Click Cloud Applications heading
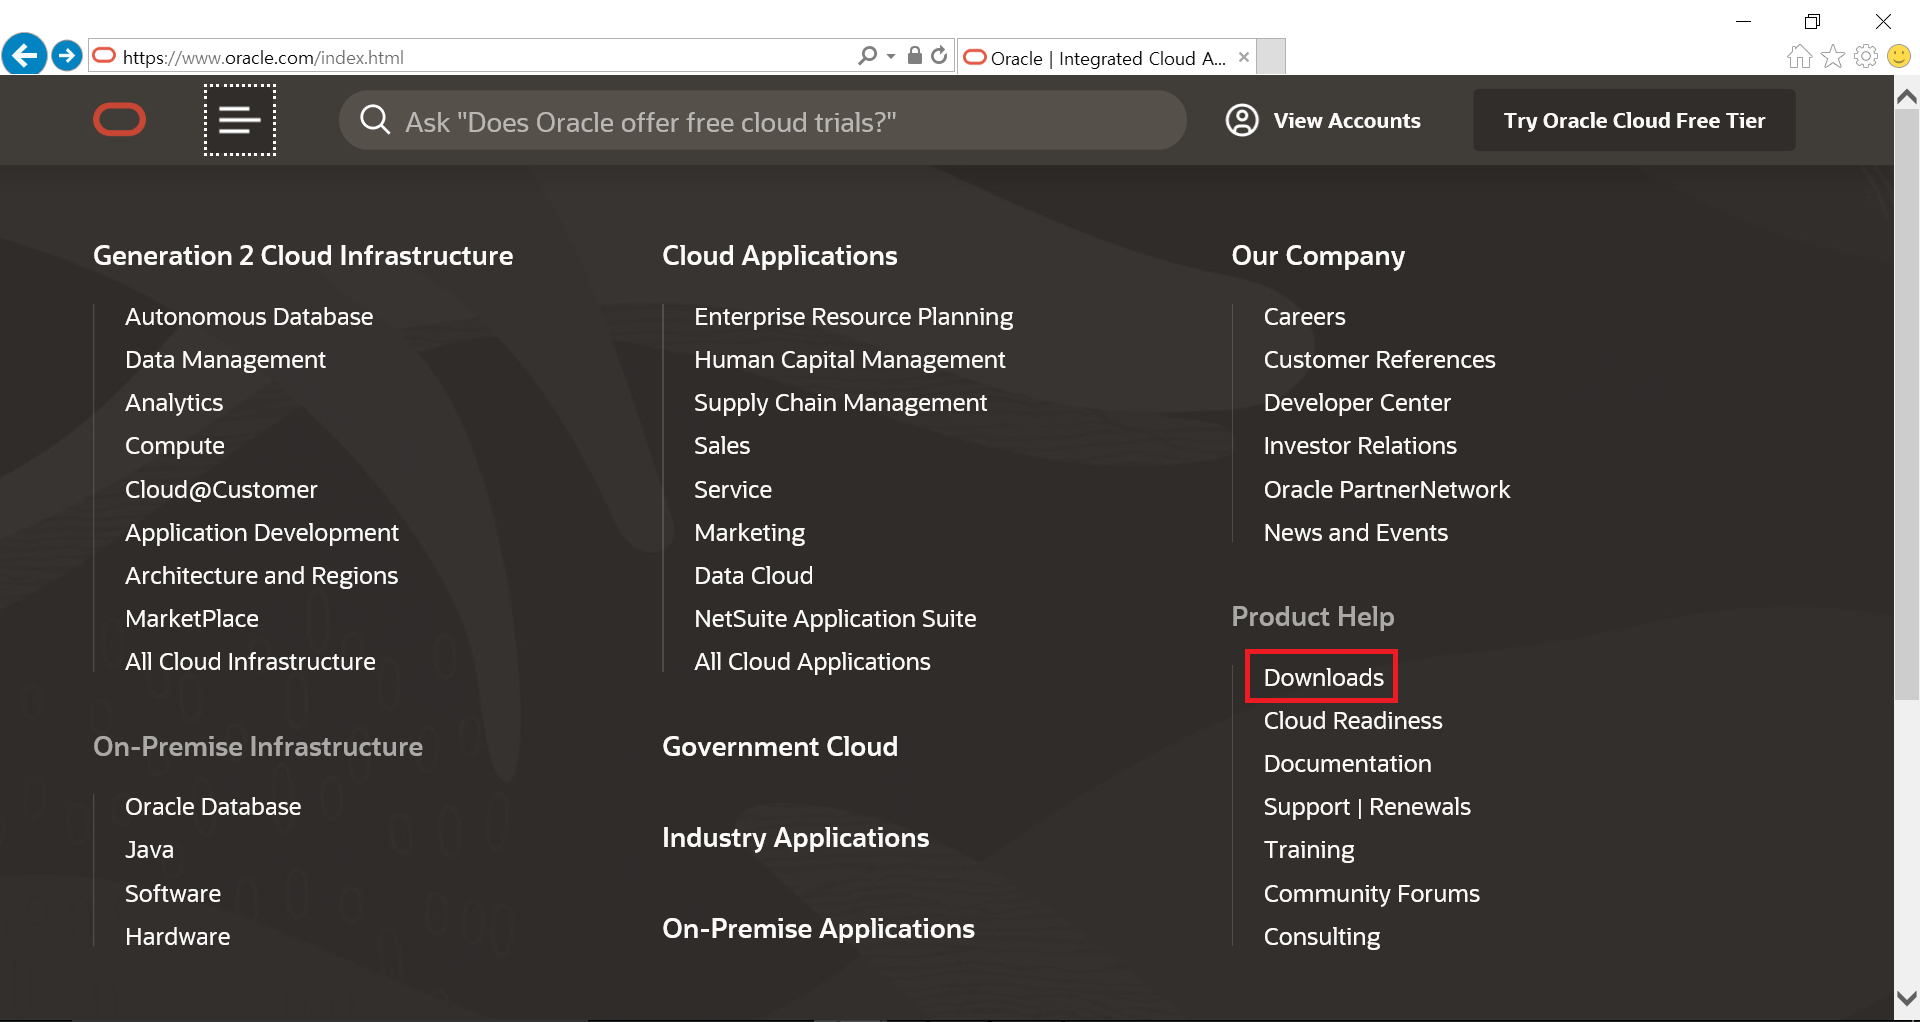The image size is (1920, 1022). coord(780,256)
